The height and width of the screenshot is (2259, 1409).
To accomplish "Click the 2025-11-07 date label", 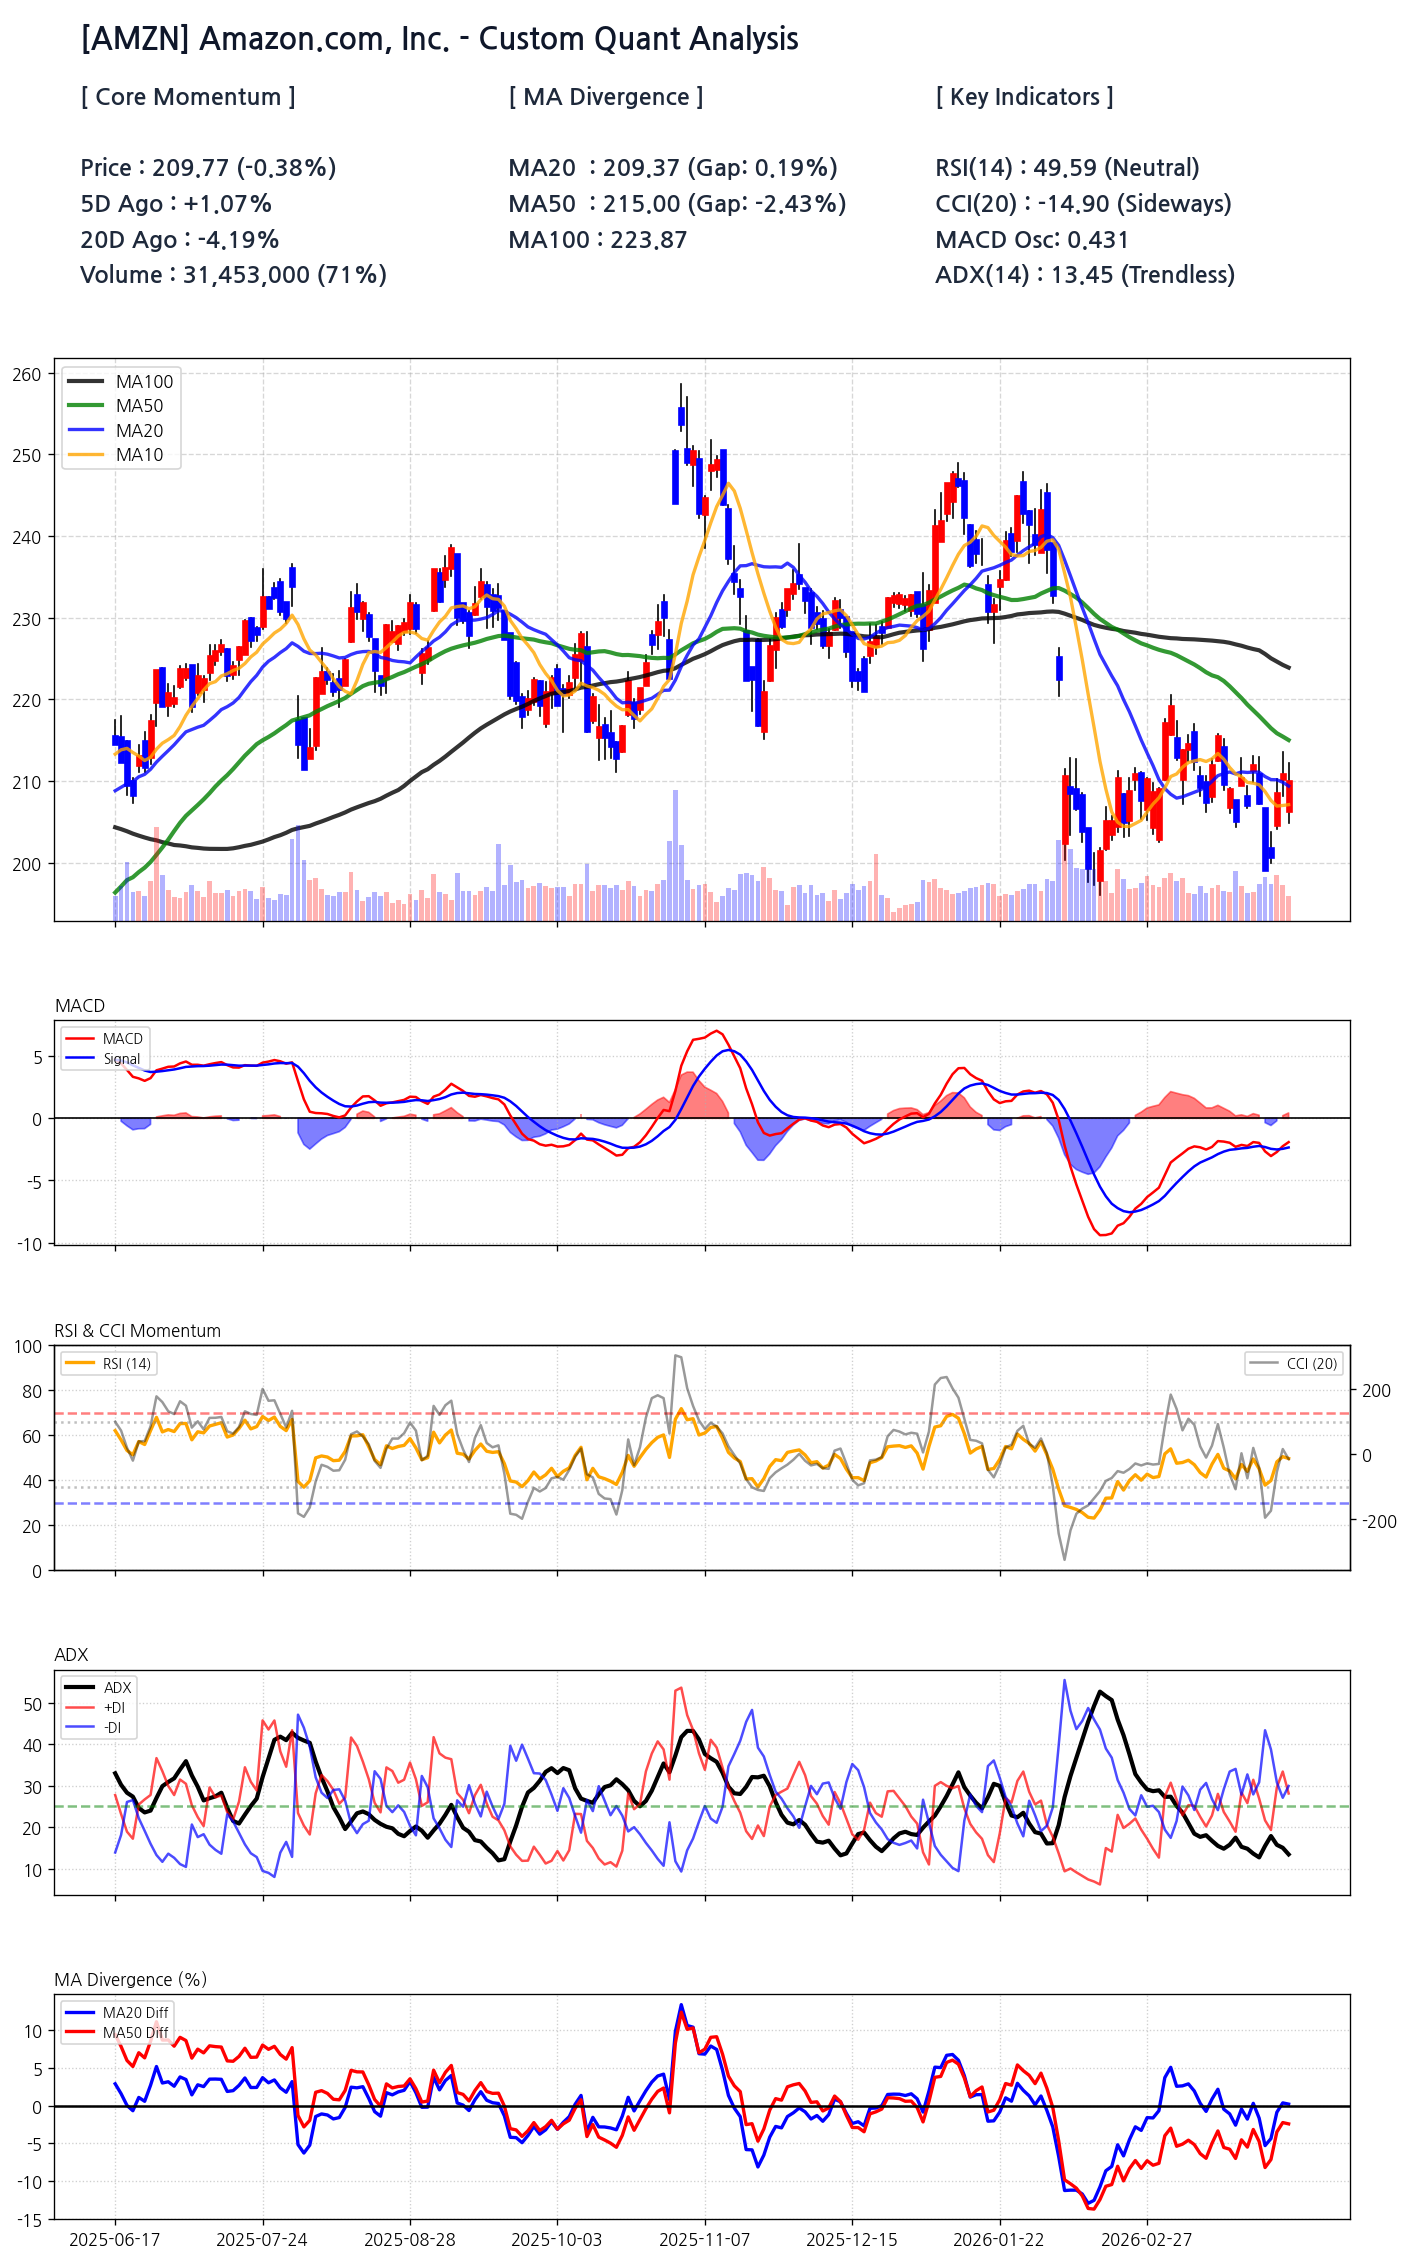I will [x=705, y=2239].
